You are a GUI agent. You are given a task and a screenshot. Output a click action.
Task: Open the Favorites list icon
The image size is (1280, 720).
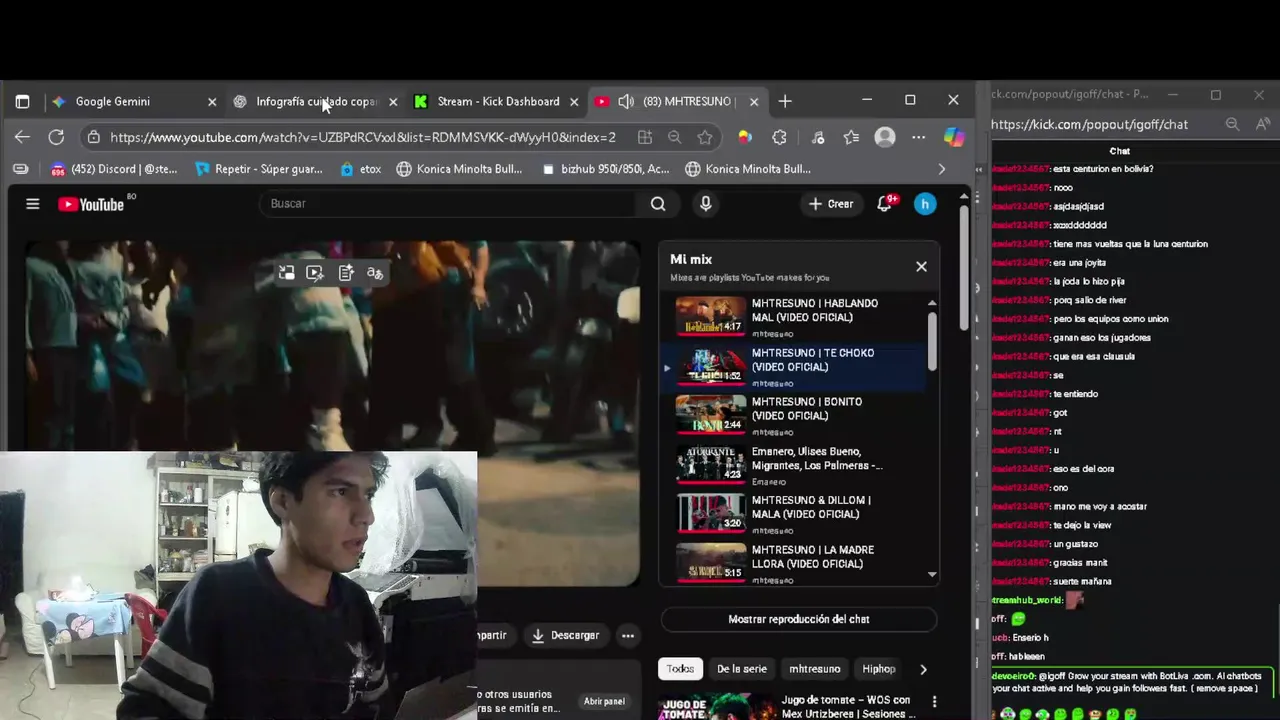(x=851, y=137)
